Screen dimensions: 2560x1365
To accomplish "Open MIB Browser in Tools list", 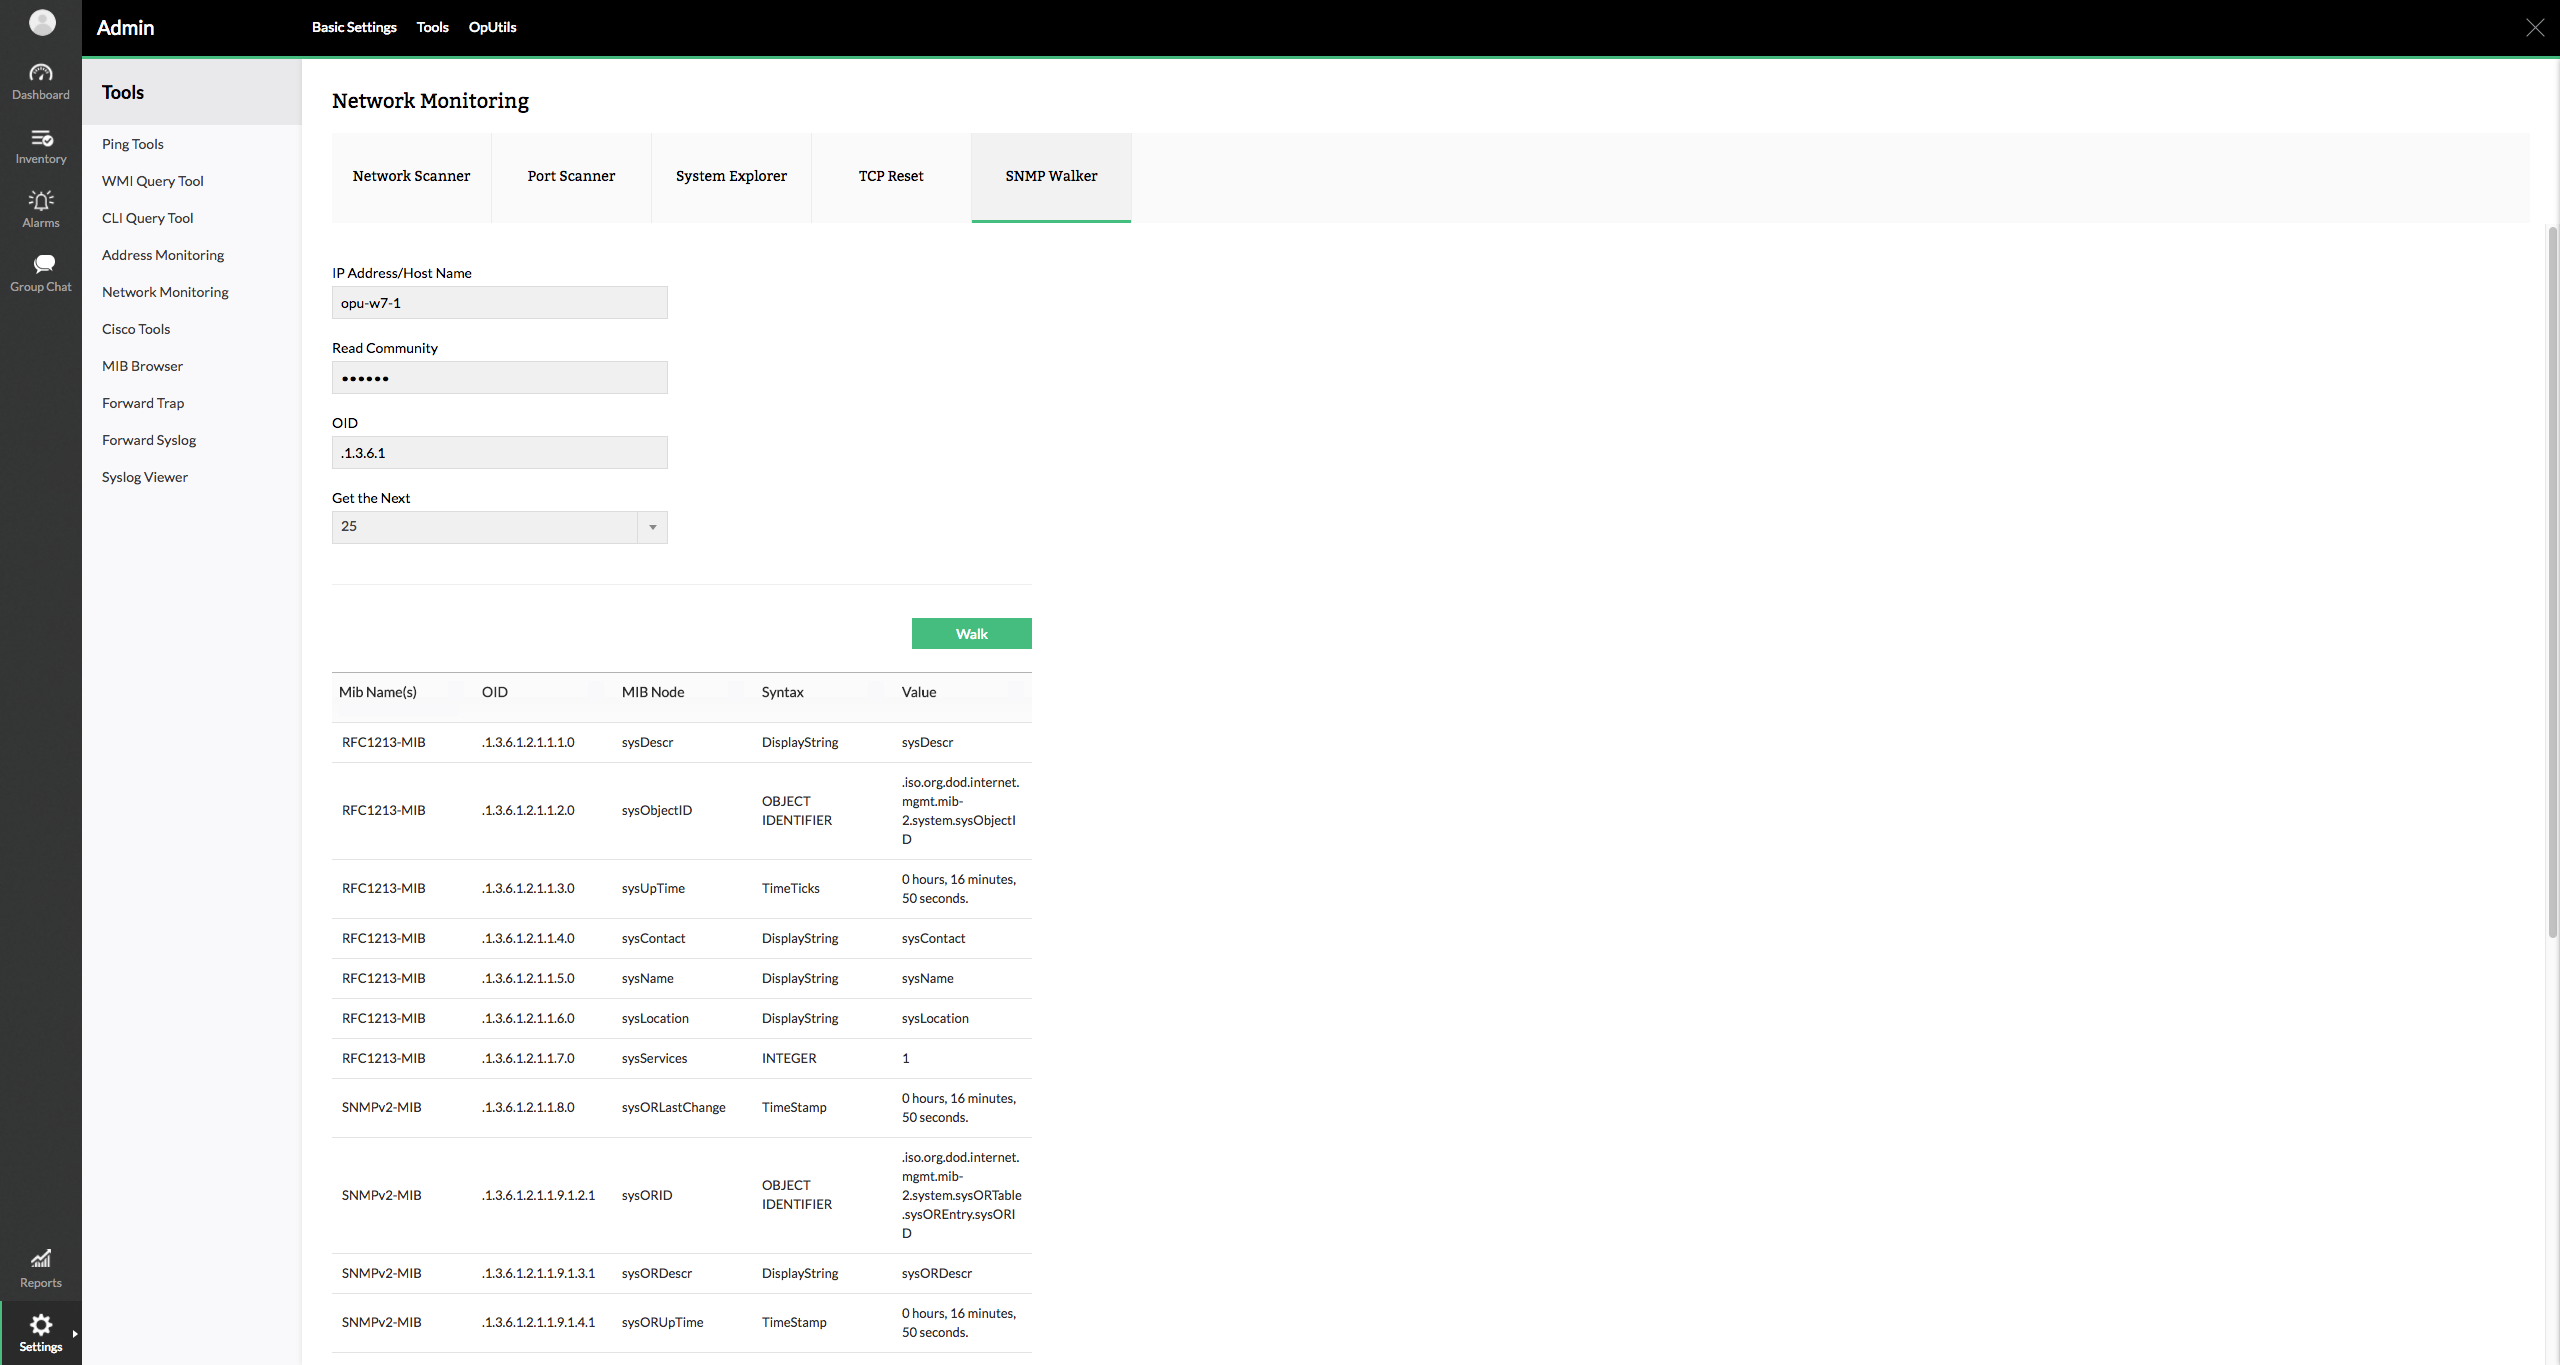I will tap(142, 366).
